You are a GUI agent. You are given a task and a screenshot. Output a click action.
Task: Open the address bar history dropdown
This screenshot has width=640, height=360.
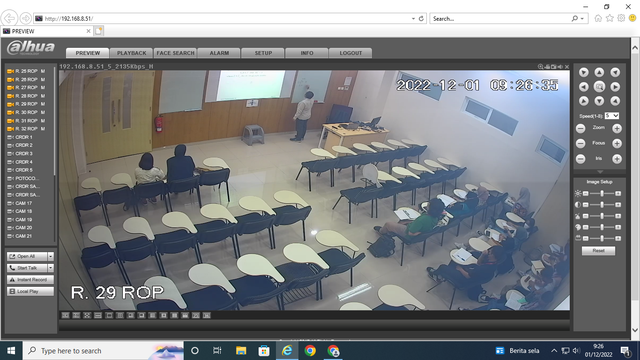click(413, 18)
